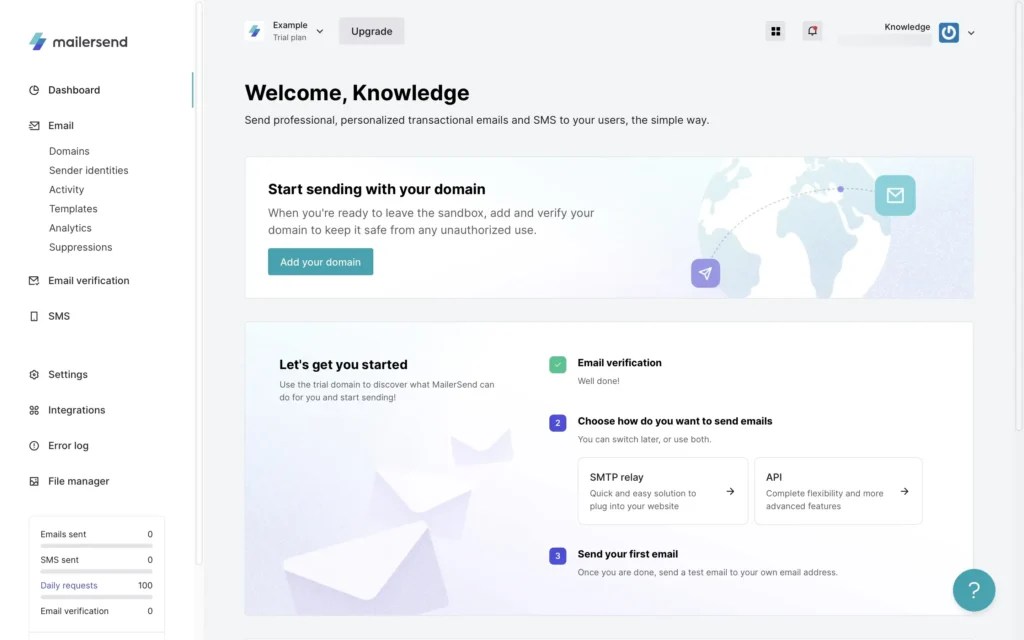Click the MailerSend logo
Viewport: 1024px width, 640px height.
(x=77, y=42)
